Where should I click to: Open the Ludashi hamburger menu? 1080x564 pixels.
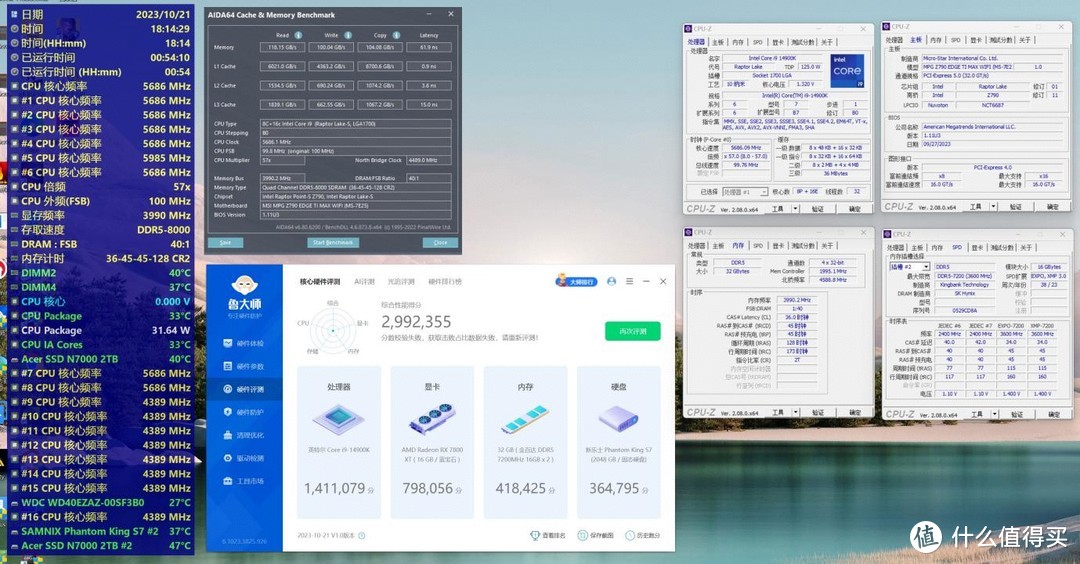pyautogui.click(x=630, y=281)
